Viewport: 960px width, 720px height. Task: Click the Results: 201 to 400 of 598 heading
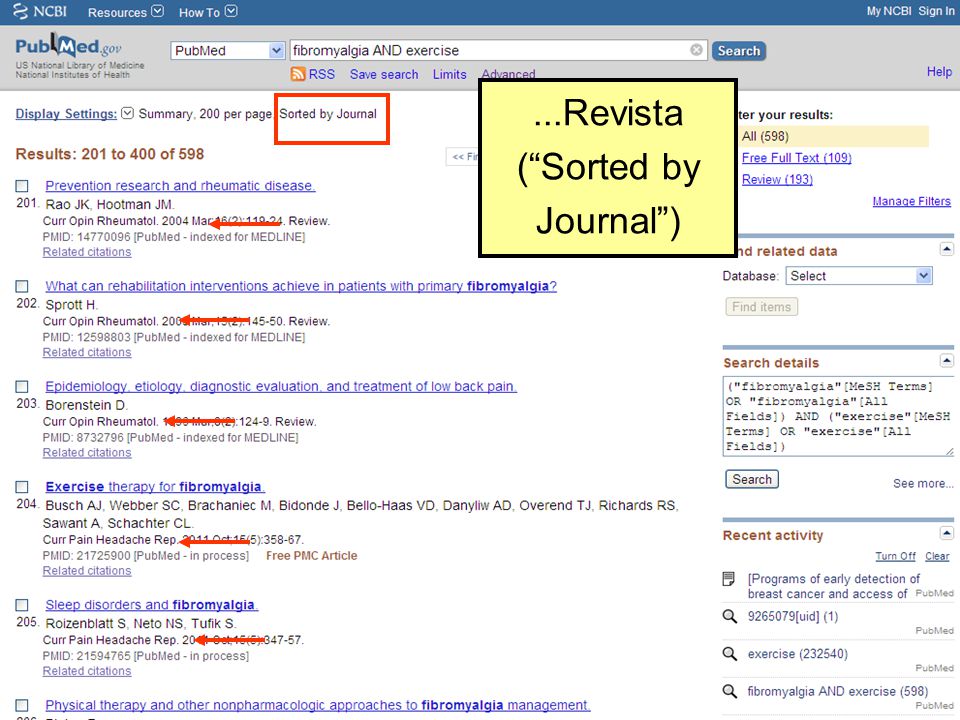pyautogui.click(x=110, y=154)
